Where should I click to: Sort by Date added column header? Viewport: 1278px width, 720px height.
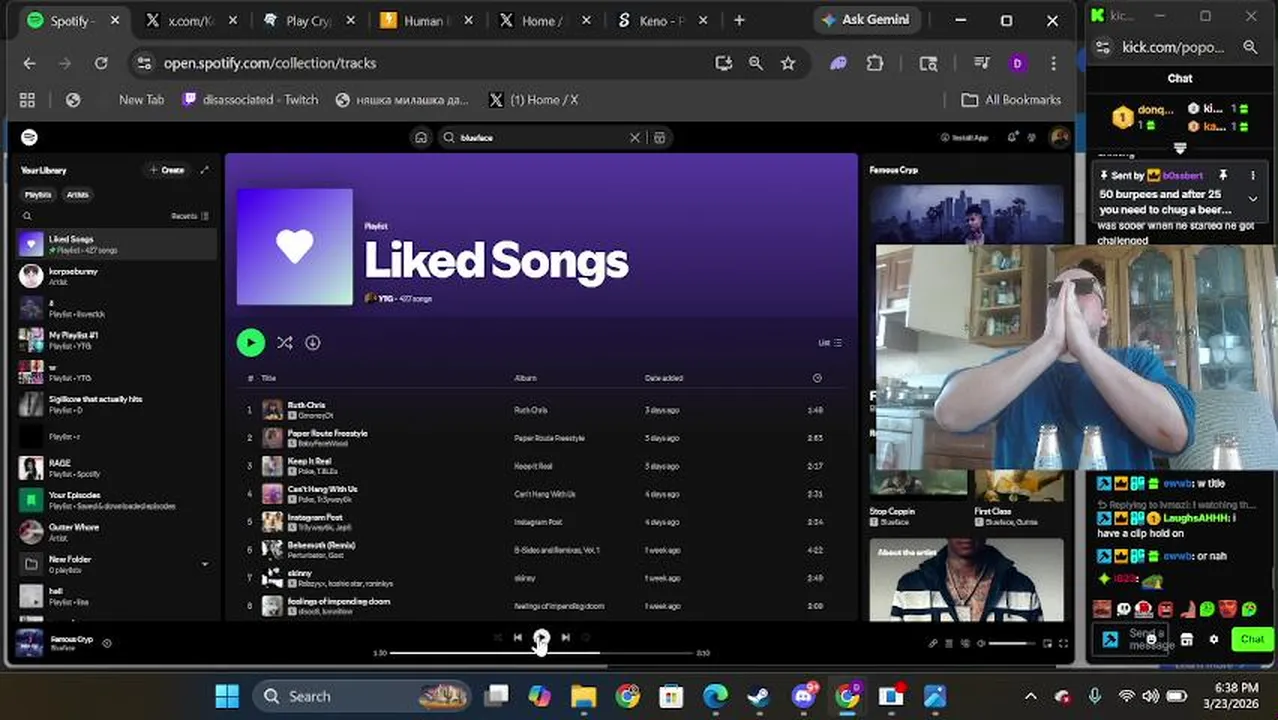click(664, 378)
